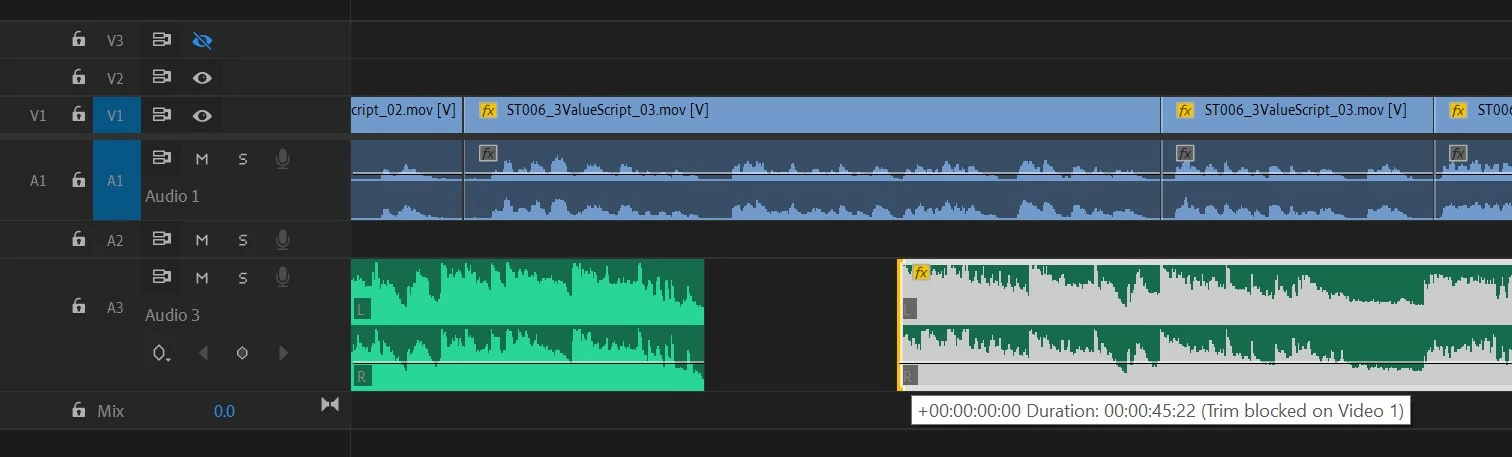The height and width of the screenshot is (457, 1512).
Task: Click R channel label on green A3 clip
Action: [x=361, y=376]
